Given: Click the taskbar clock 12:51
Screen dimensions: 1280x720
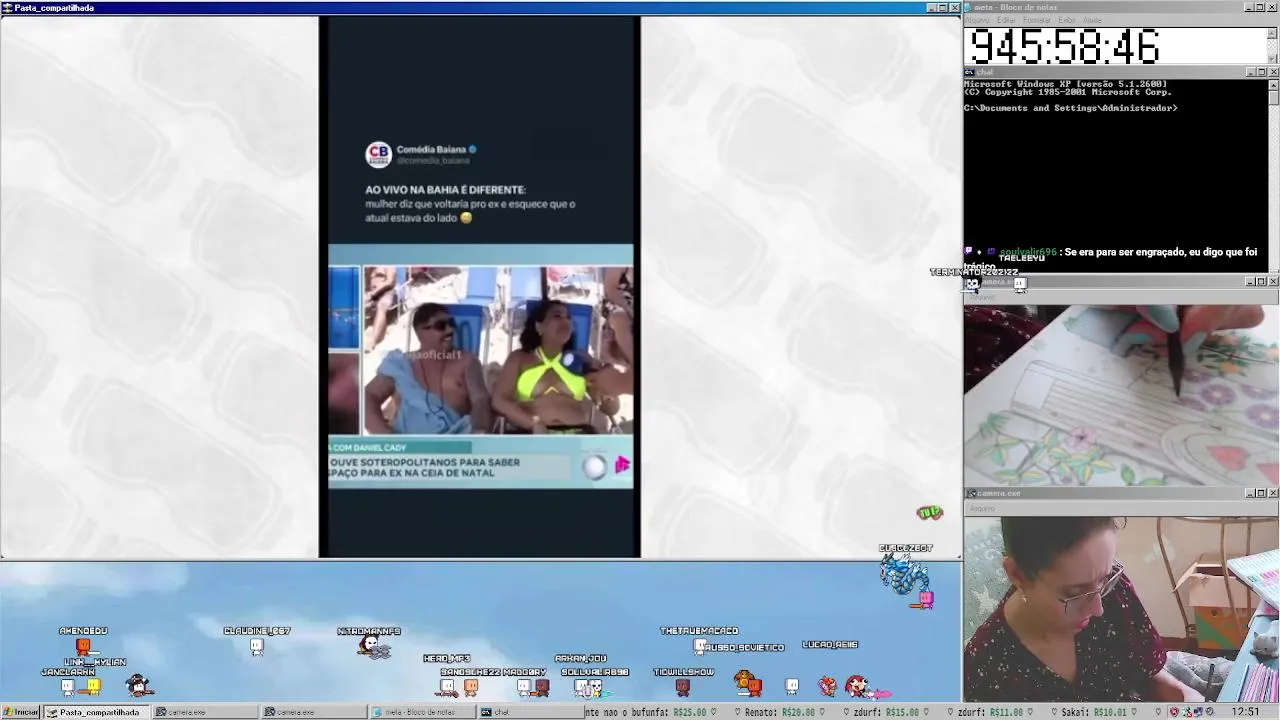Looking at the screenshot, I should 1246,712.
